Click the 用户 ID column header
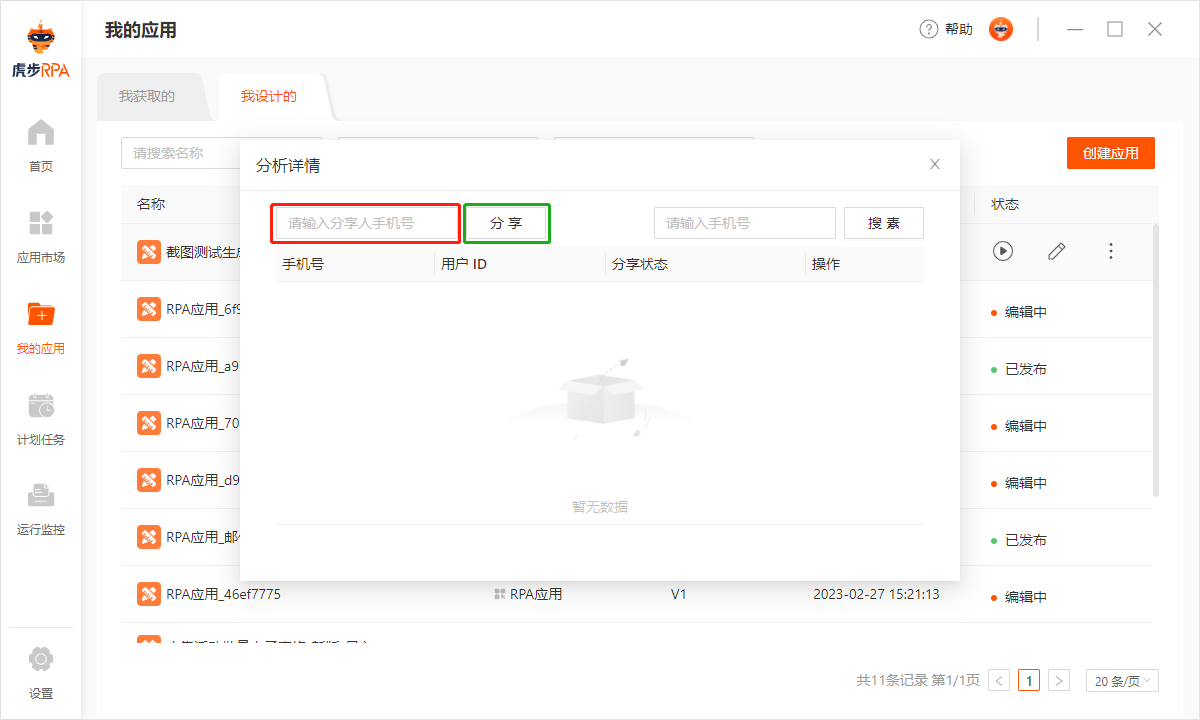Viewport: 1200px width, 720px height. click(464, 264)
